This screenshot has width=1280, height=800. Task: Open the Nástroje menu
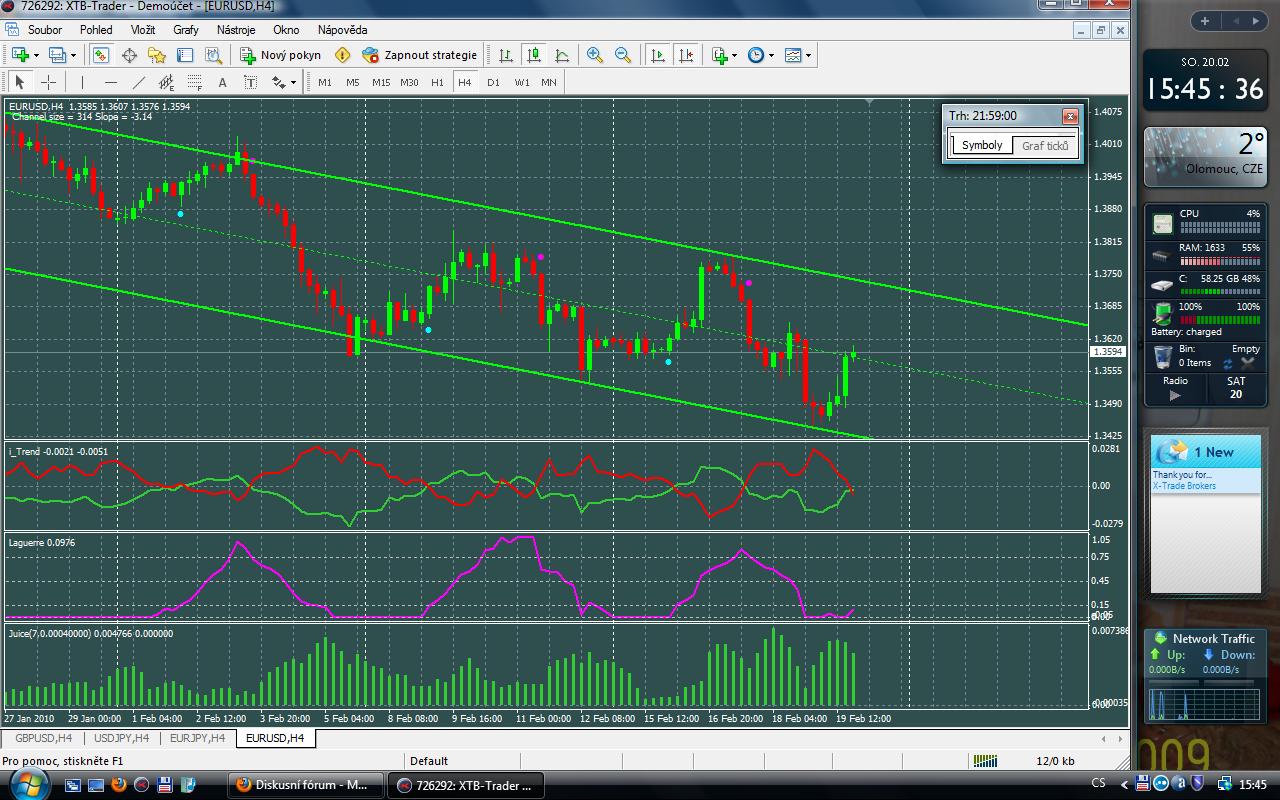236,30
